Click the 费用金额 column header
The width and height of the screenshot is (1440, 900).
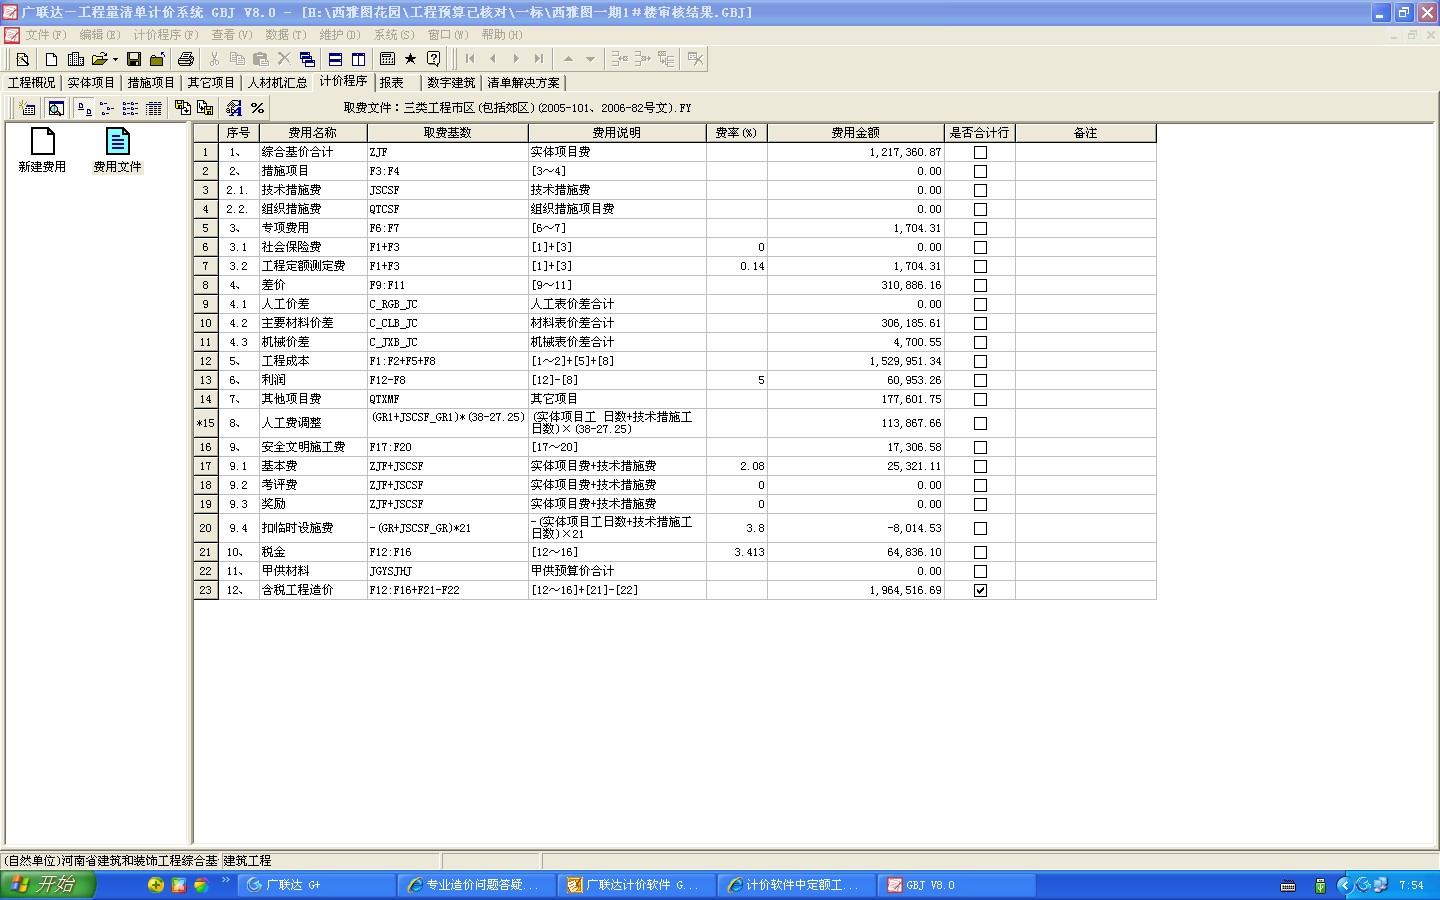click(x=856, y=133)
